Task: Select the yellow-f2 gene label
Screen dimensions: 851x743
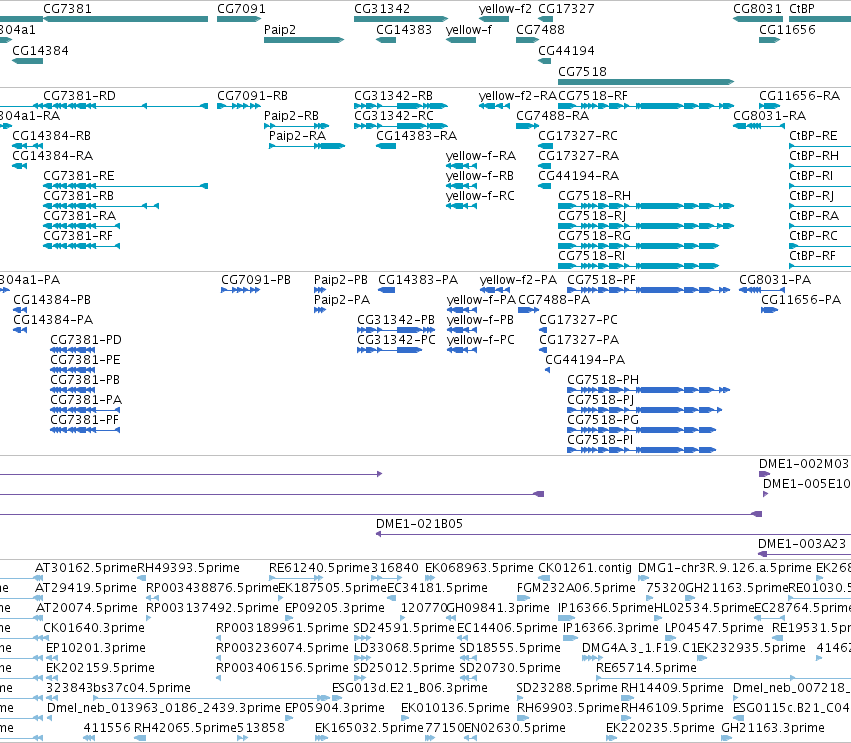Action: click(x=505, y=9)
